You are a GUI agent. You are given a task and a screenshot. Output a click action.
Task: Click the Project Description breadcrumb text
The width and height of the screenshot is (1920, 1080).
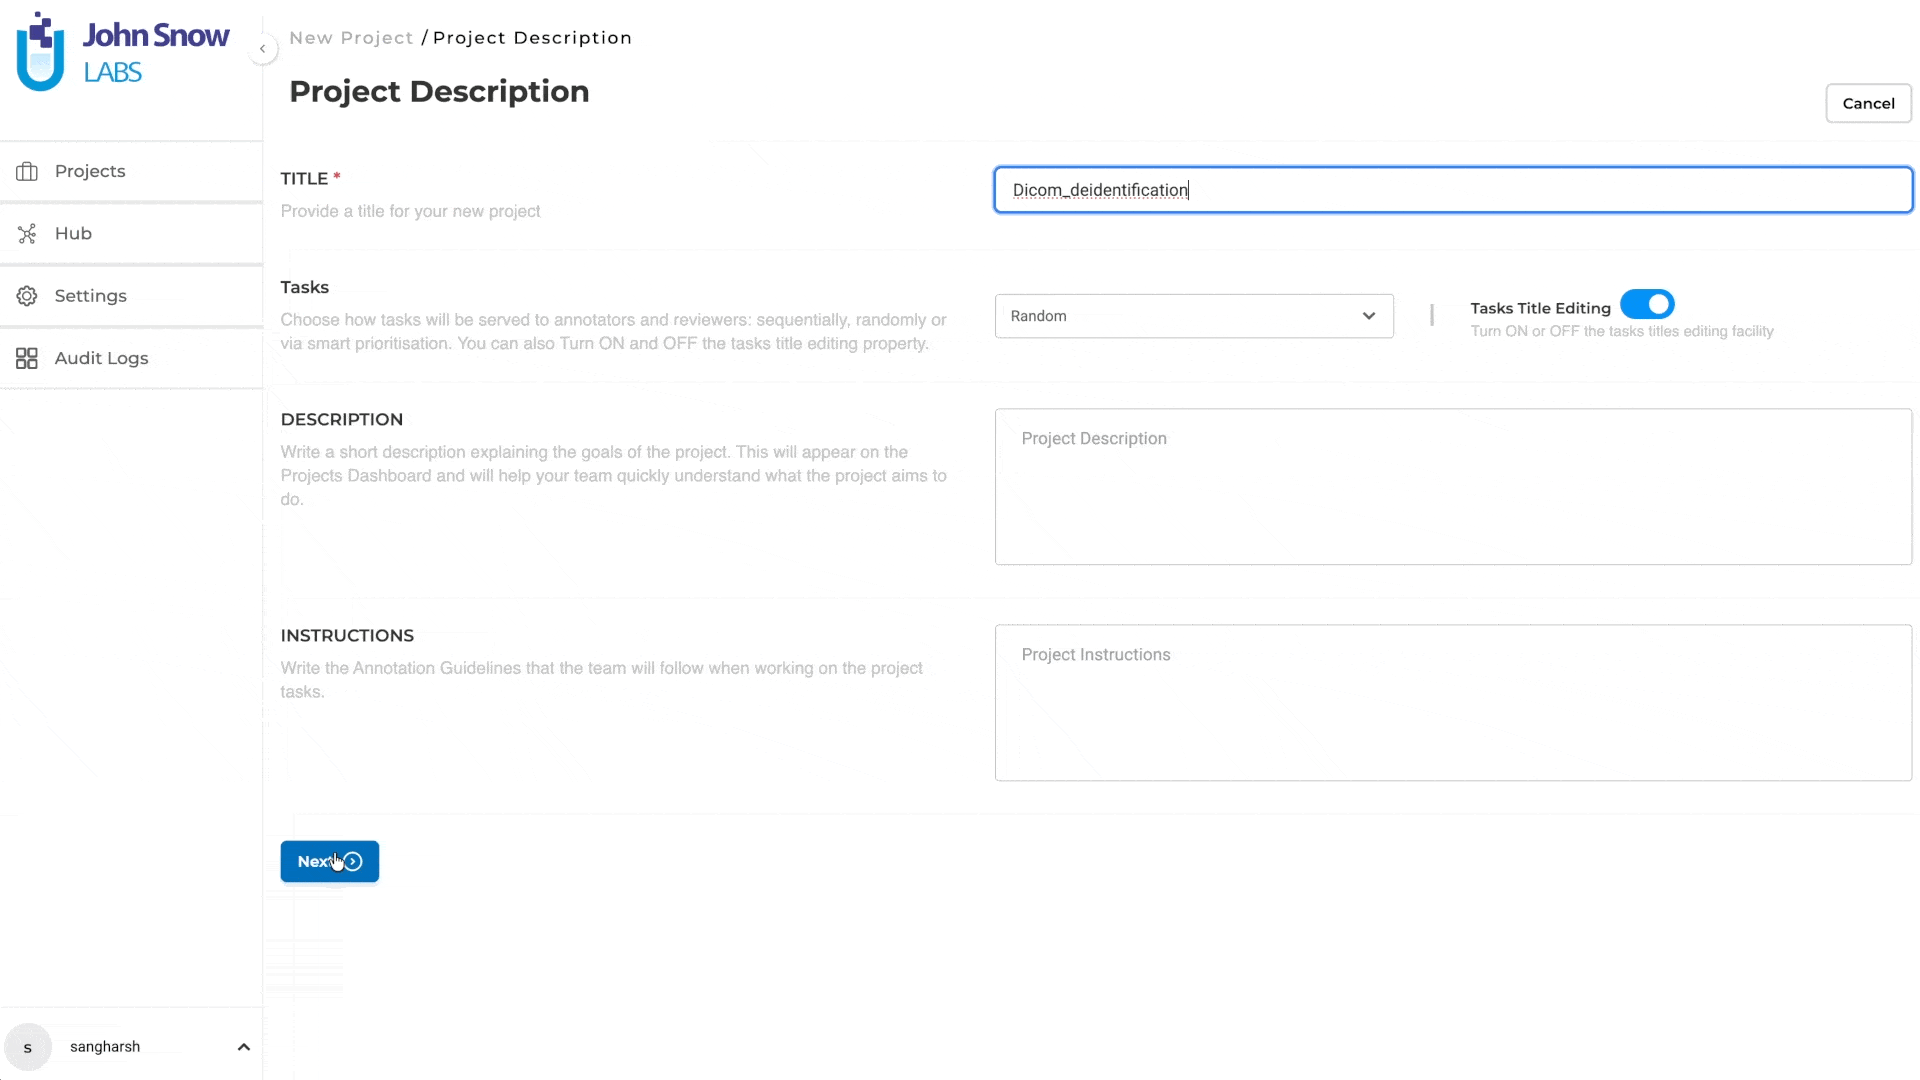532,38
